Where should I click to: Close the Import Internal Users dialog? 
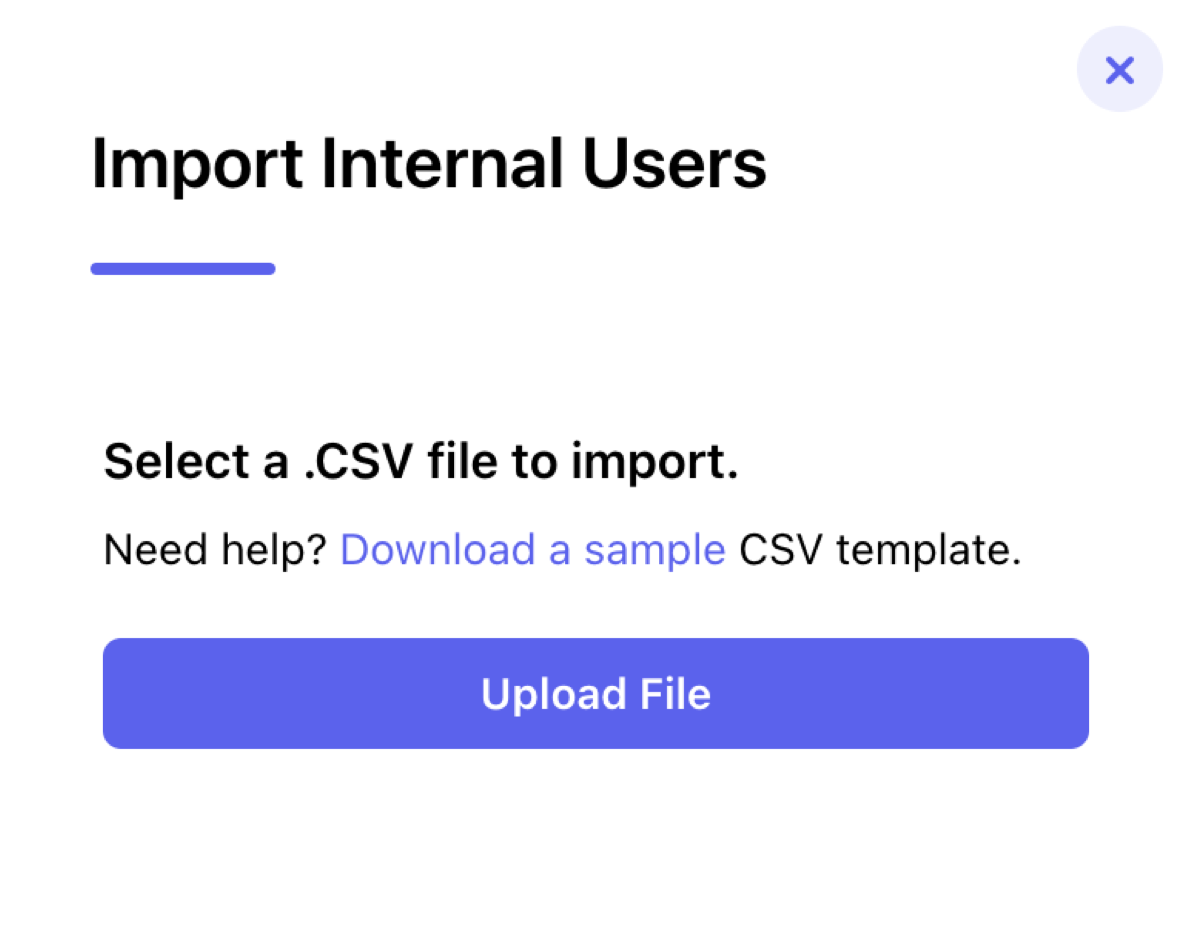pos(1119,69)
